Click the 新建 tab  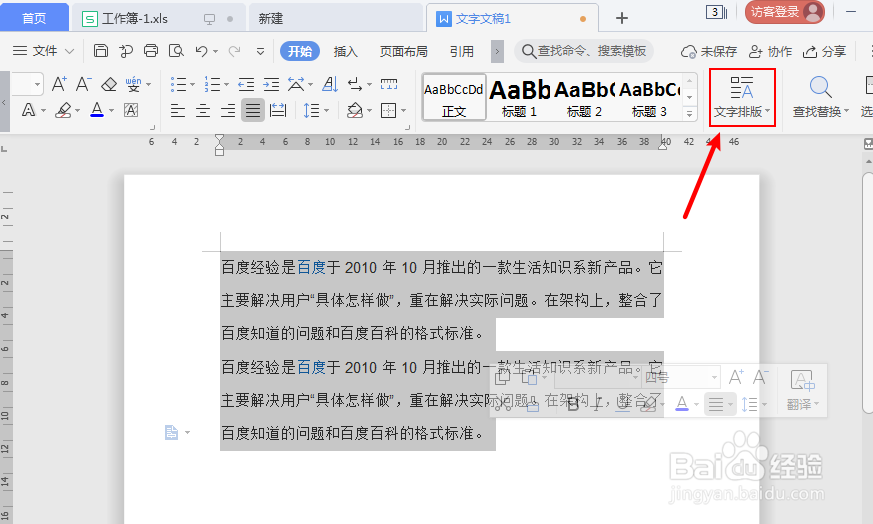[x=335, y=18]
